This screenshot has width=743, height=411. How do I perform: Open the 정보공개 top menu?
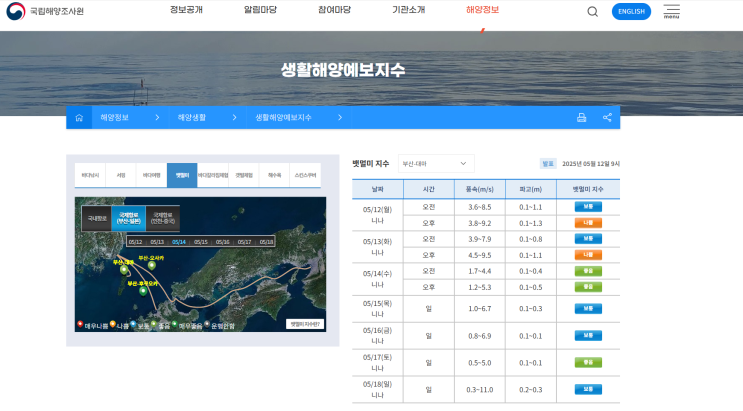click(x=187, y=10)
